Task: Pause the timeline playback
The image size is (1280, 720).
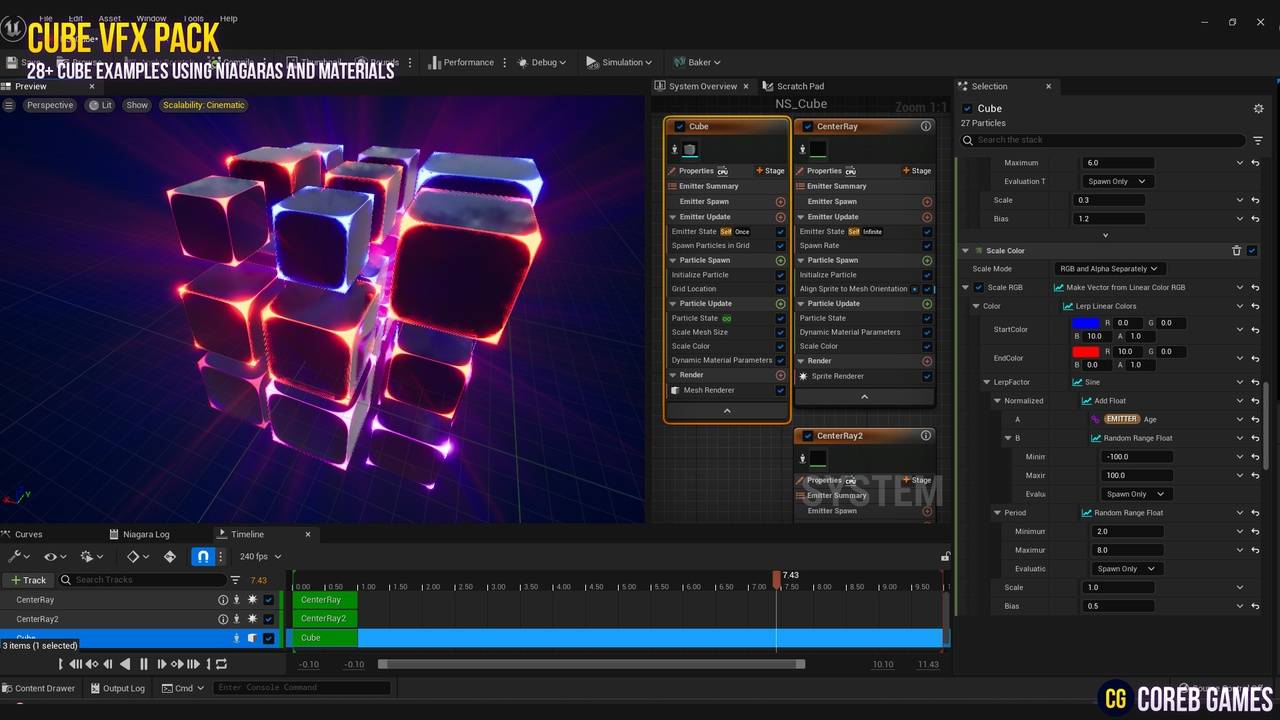Action: 143,664
